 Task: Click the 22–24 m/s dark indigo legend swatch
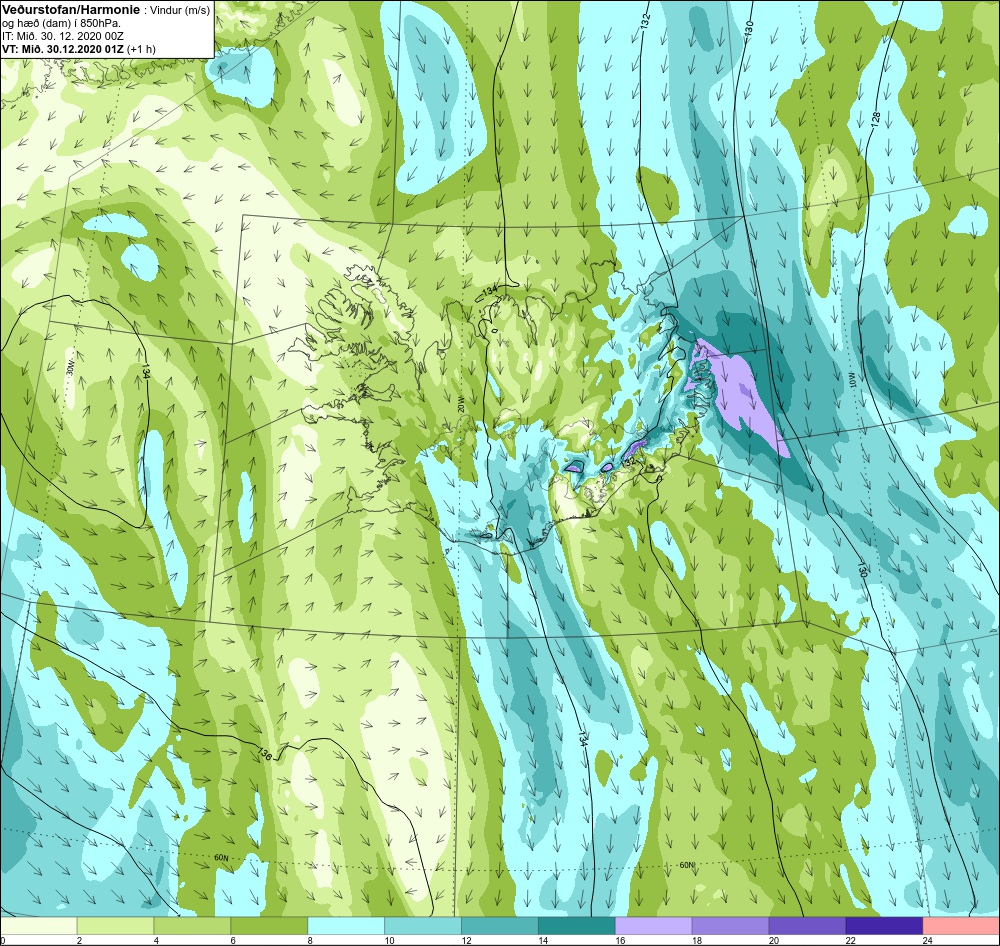(x=885, y=925)
